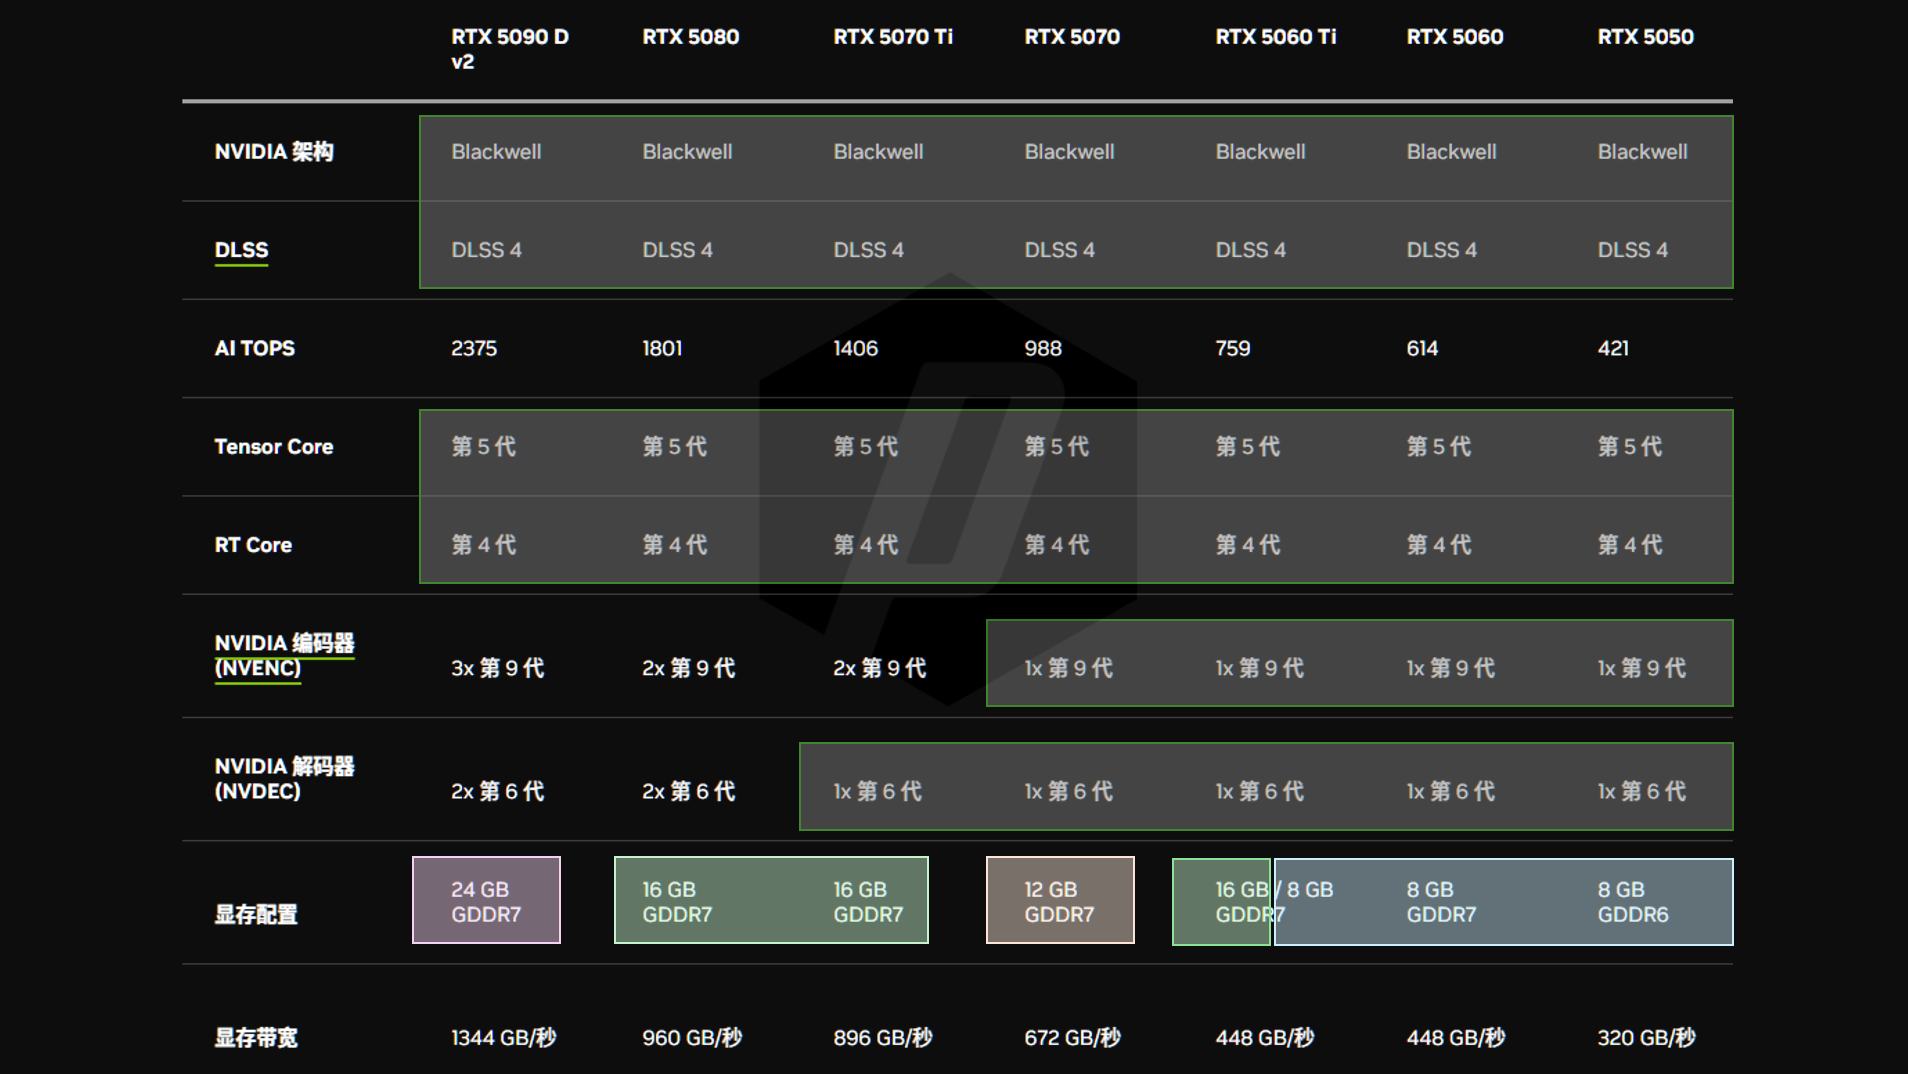Viewport: 1908px width, 1074px height.
Task: Select the RTX 5090 D v2 column header
Action: click(509, 49)
